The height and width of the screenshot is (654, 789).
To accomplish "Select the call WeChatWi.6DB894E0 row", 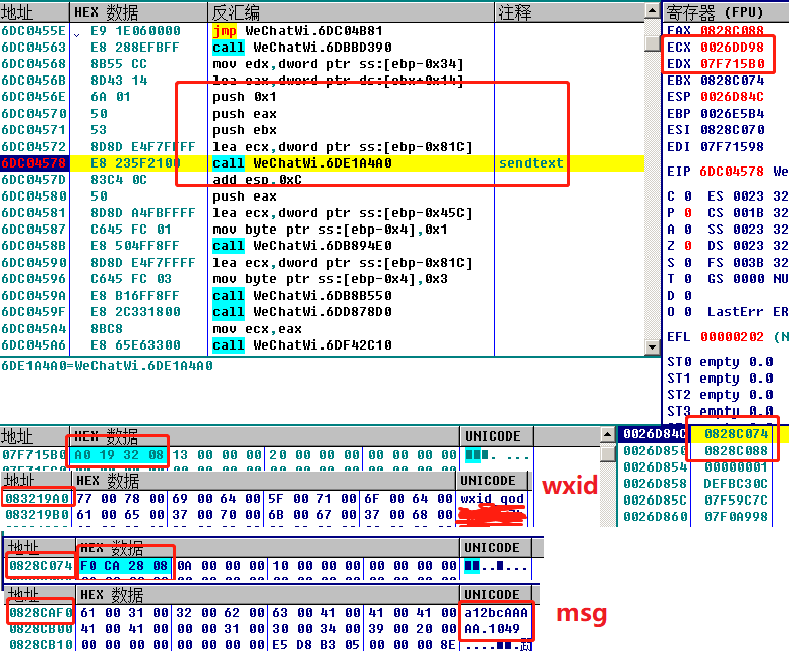I will 302,246.
